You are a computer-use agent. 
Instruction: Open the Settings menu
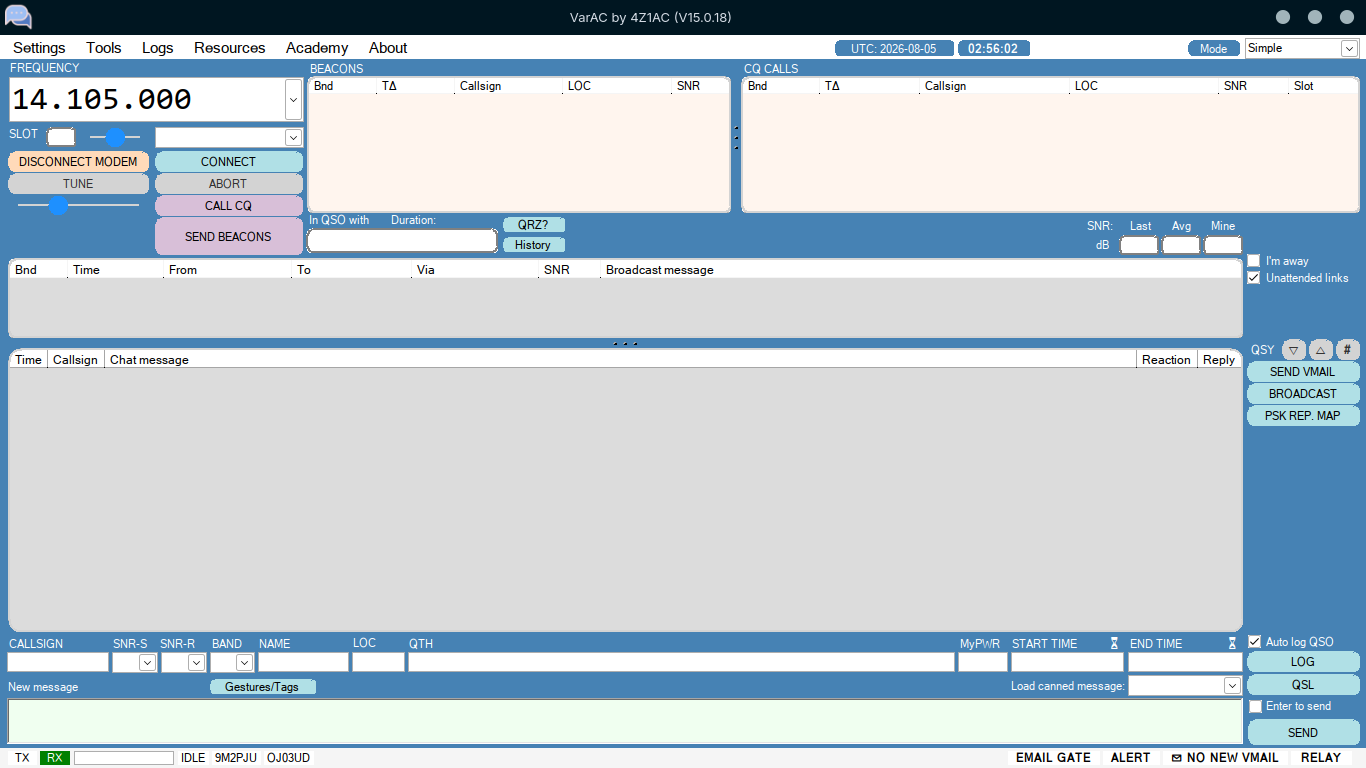(x=39, y=48)
